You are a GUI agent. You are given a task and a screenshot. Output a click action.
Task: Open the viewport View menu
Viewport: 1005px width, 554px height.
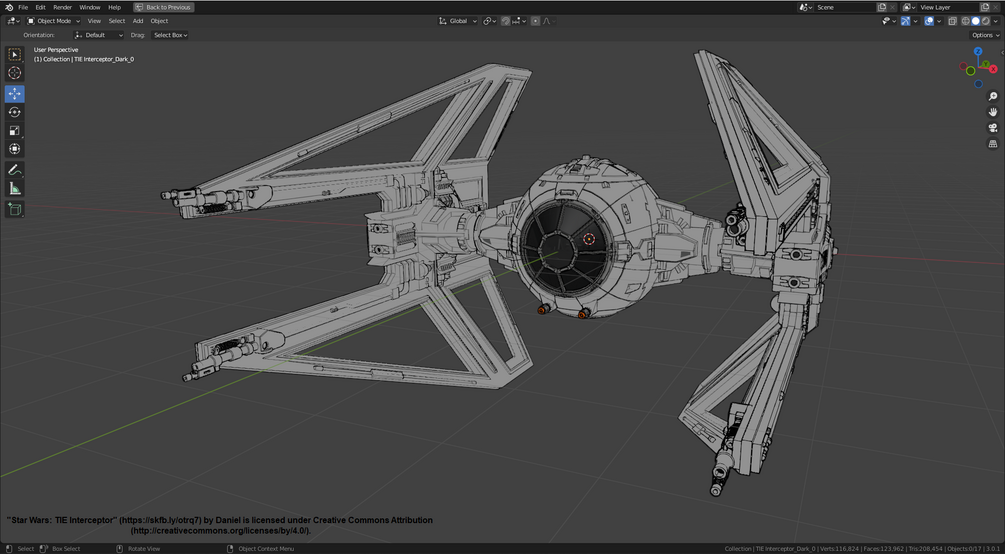point(94,21)
